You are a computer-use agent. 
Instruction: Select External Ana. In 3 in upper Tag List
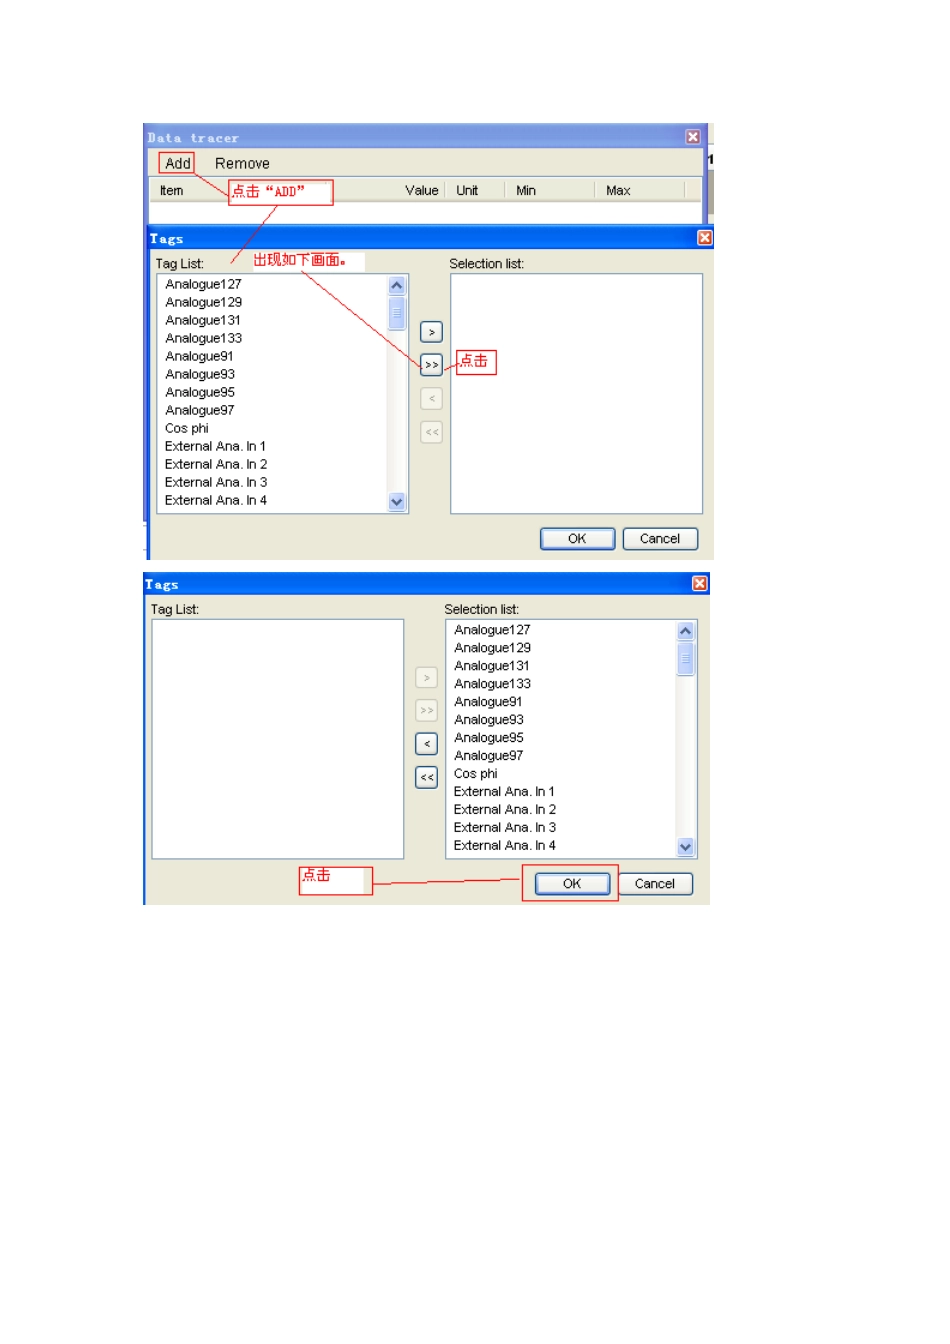pos(216,482)
